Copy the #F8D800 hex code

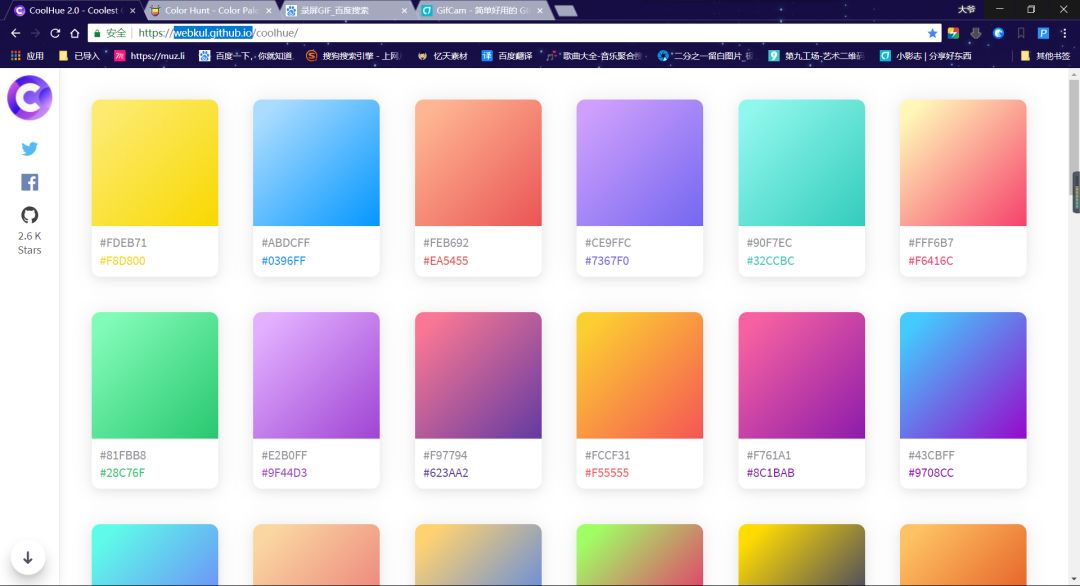pyautogui.click(x=123, y=261)
